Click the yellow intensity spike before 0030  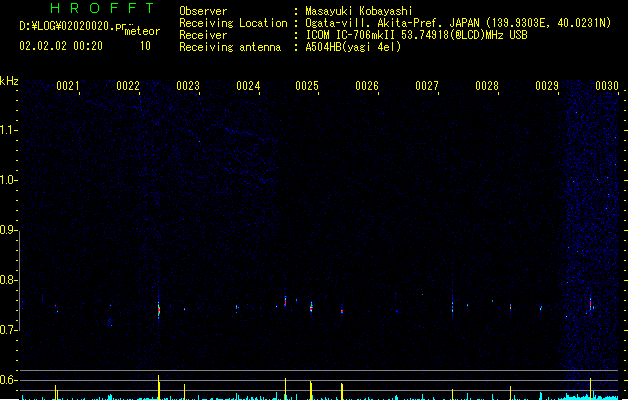coord(590,388)
